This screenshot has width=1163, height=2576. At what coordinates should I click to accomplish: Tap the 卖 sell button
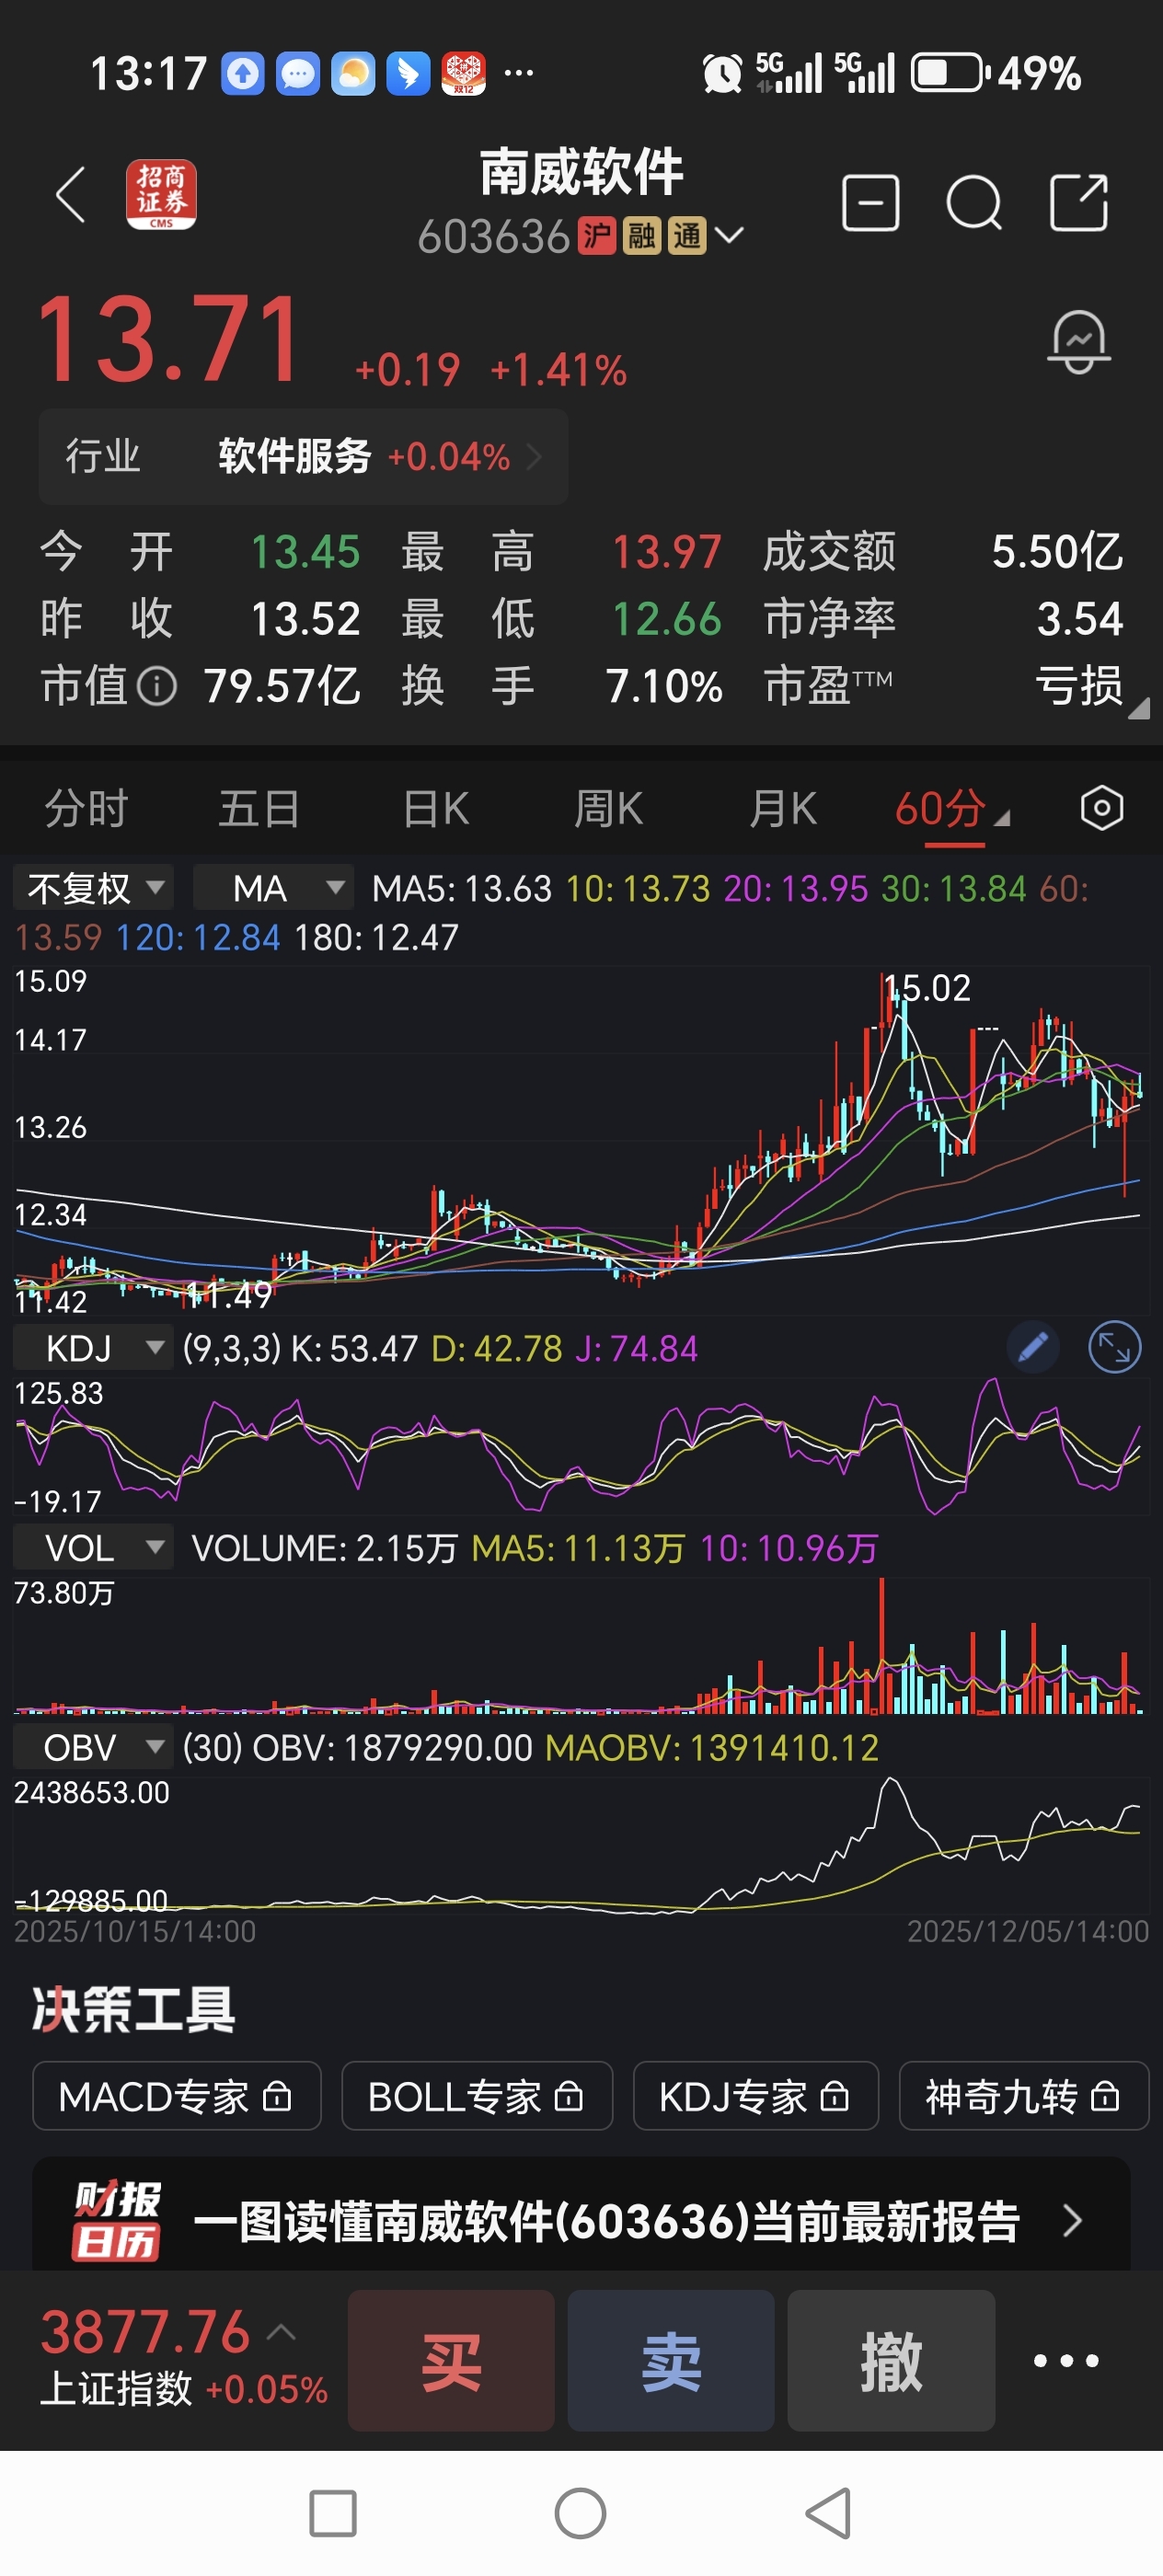pyautogui.click(x=671, y=2360)
